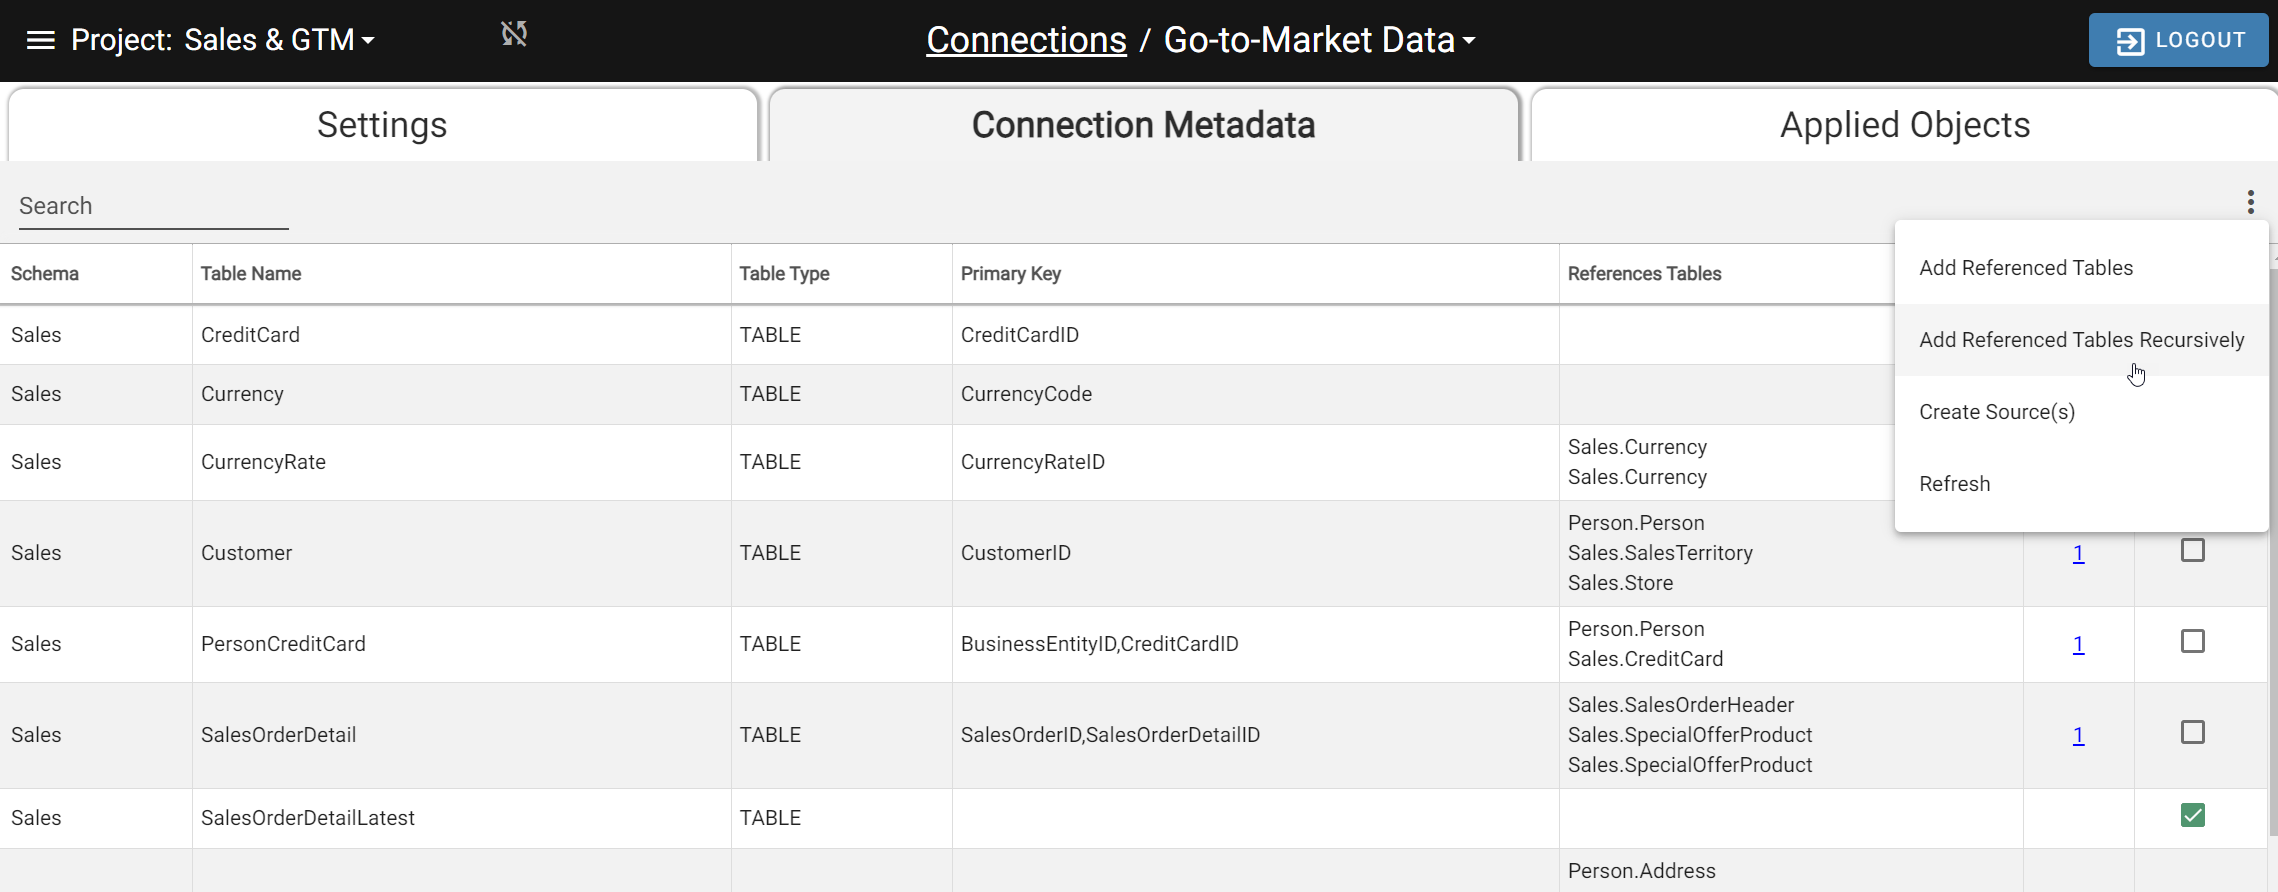2278x892 pixels.
Task: Switch to the Applied Objects tab
Action: (1904, 125)
